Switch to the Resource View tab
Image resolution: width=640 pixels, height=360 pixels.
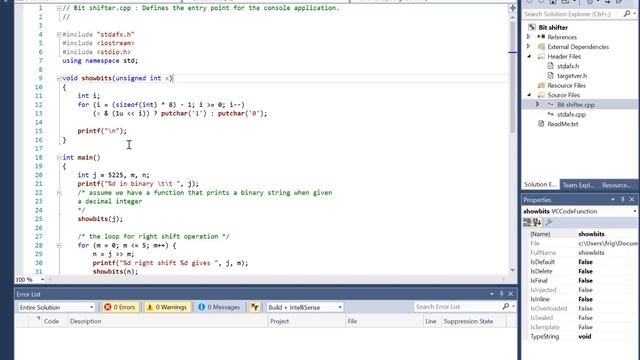pyautogui.click(x=617, y=185)
